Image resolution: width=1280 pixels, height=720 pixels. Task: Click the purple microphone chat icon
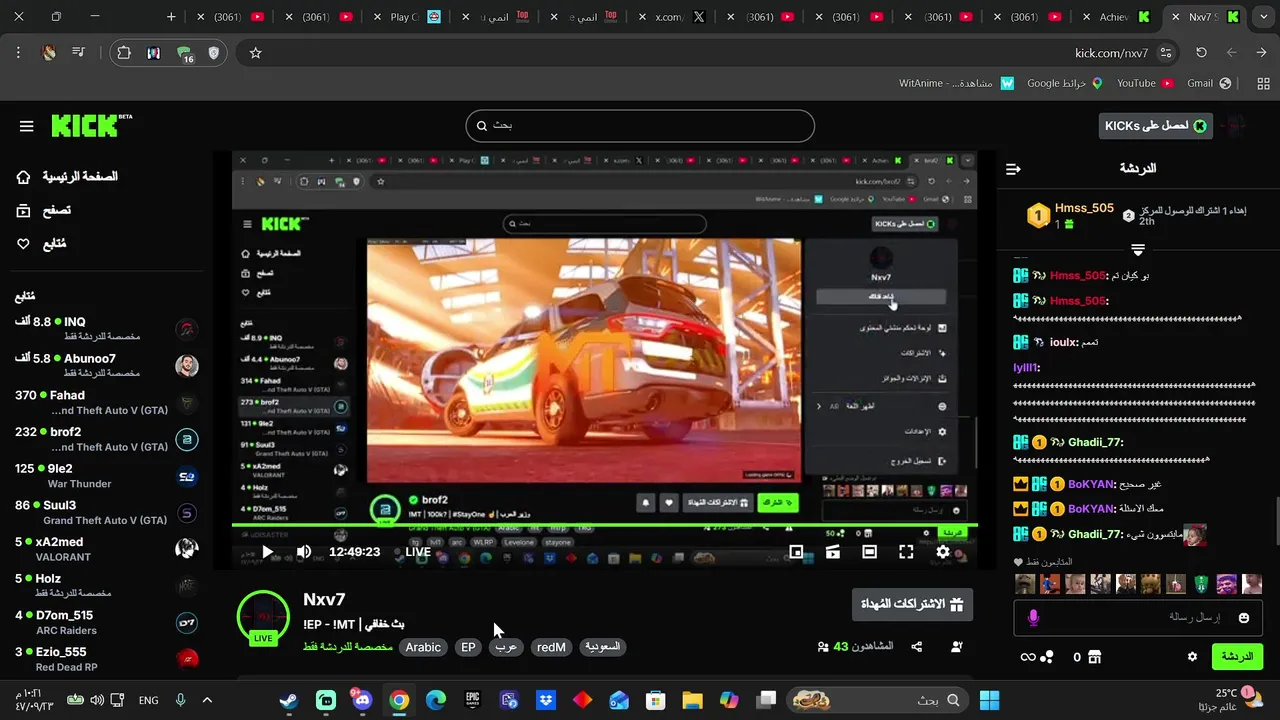click(1033, 618)
